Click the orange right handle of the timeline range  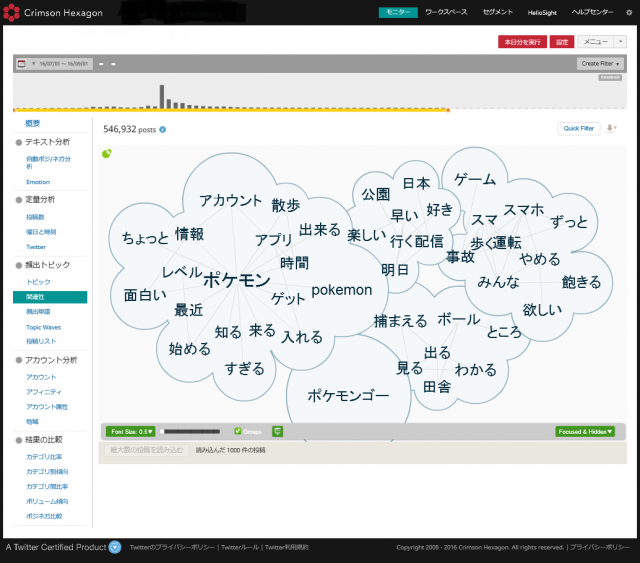pyautogui.click(x=448, y=110)
